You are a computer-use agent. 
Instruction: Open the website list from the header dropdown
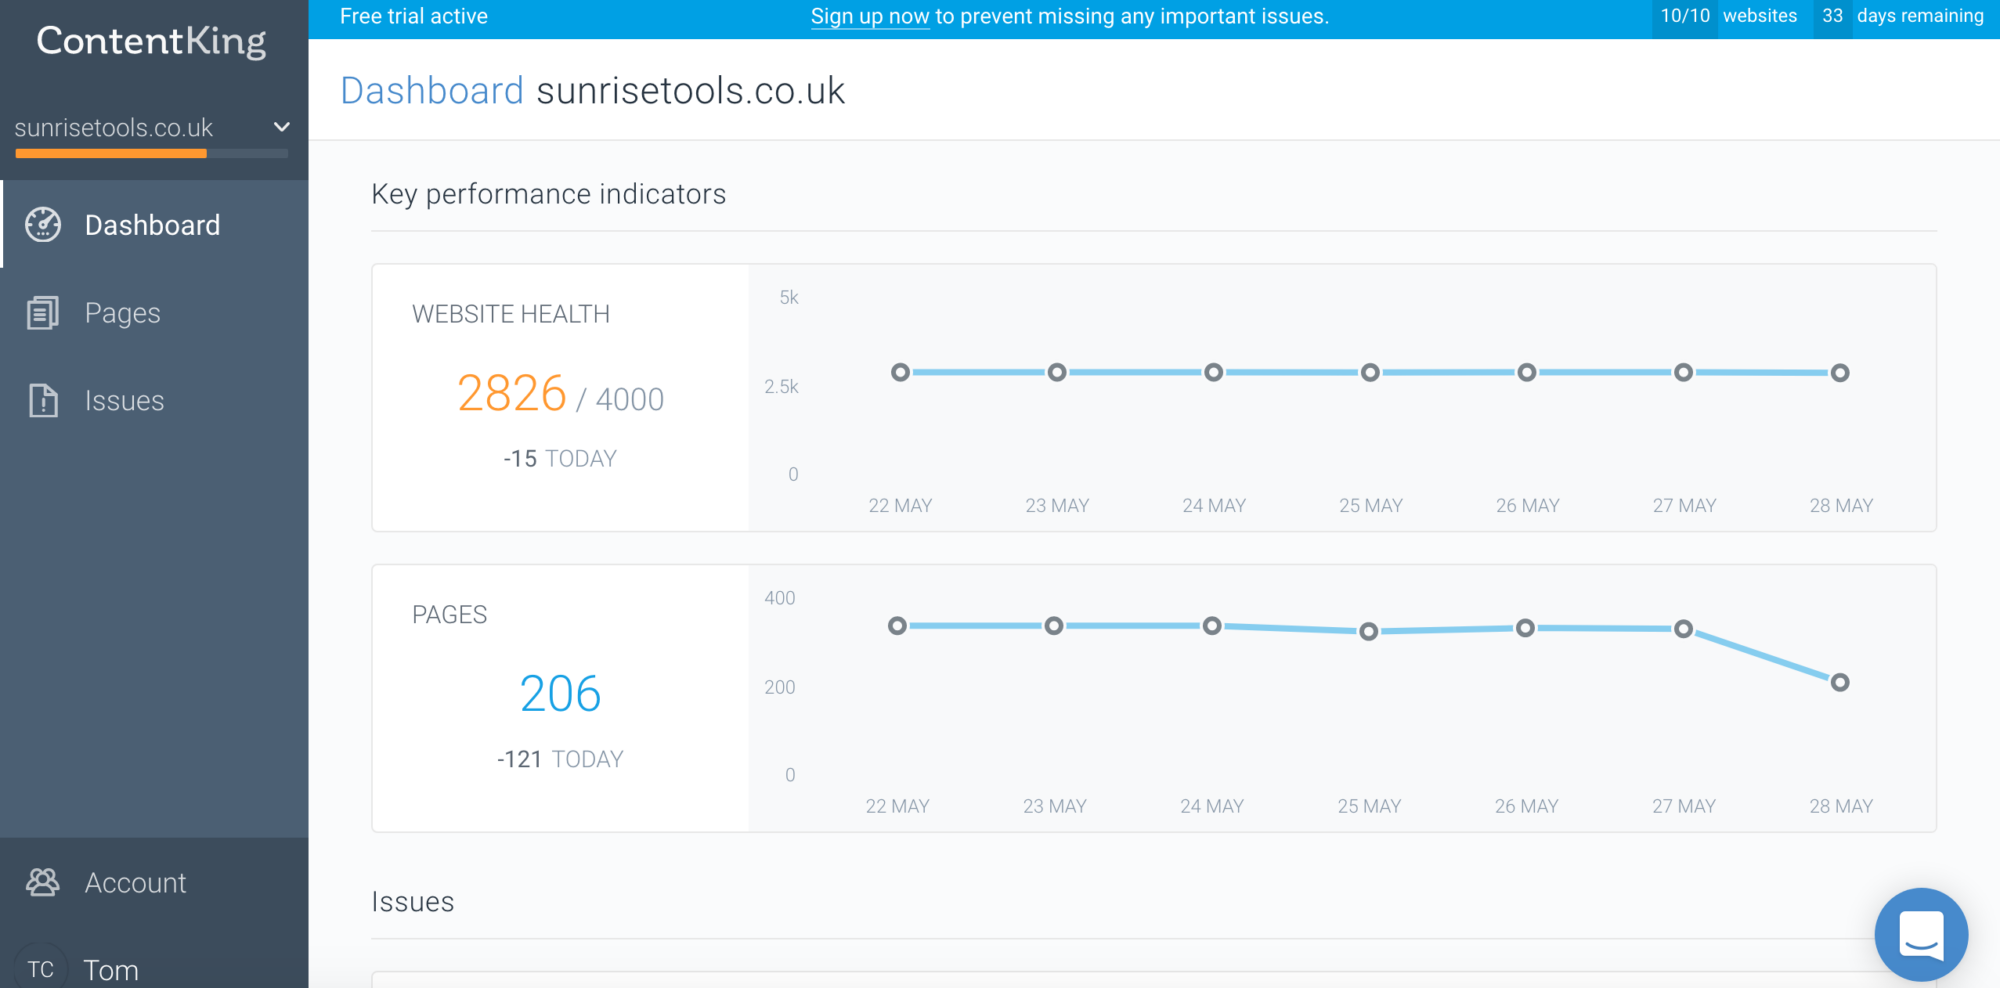[150, 127]
